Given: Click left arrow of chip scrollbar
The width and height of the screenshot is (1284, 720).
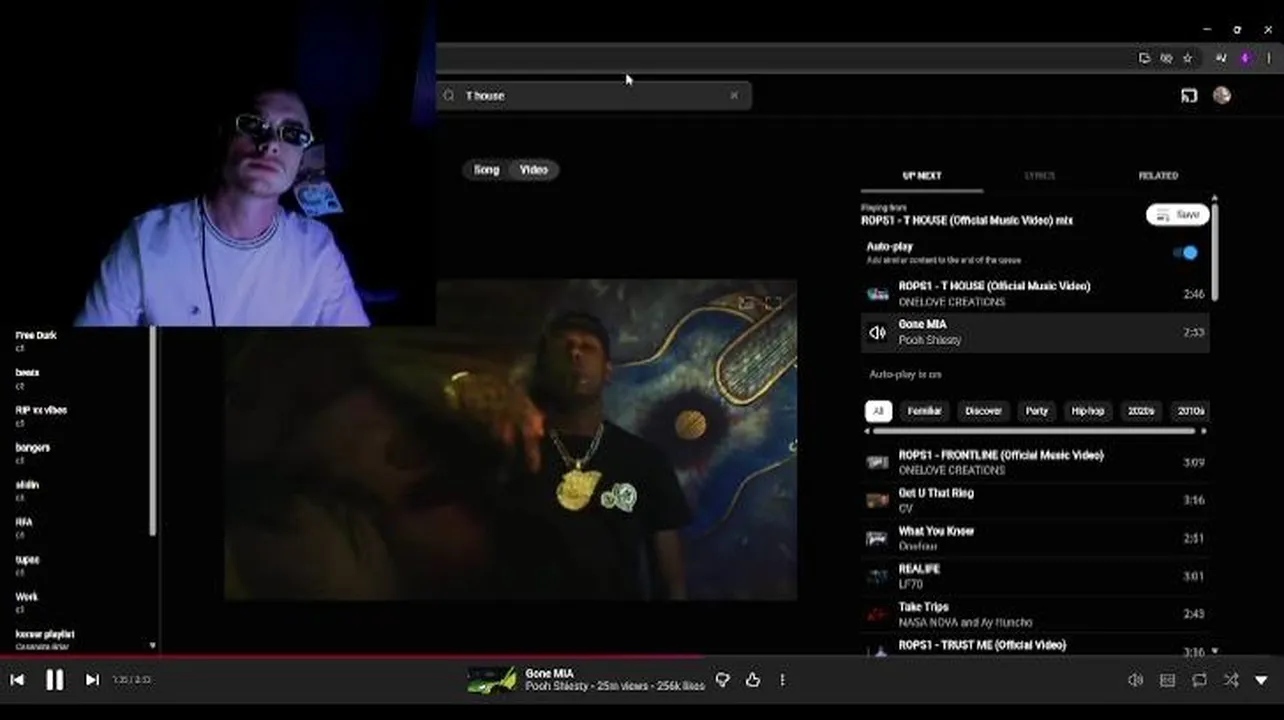Looking at the screenshot, I should point(867,431).
